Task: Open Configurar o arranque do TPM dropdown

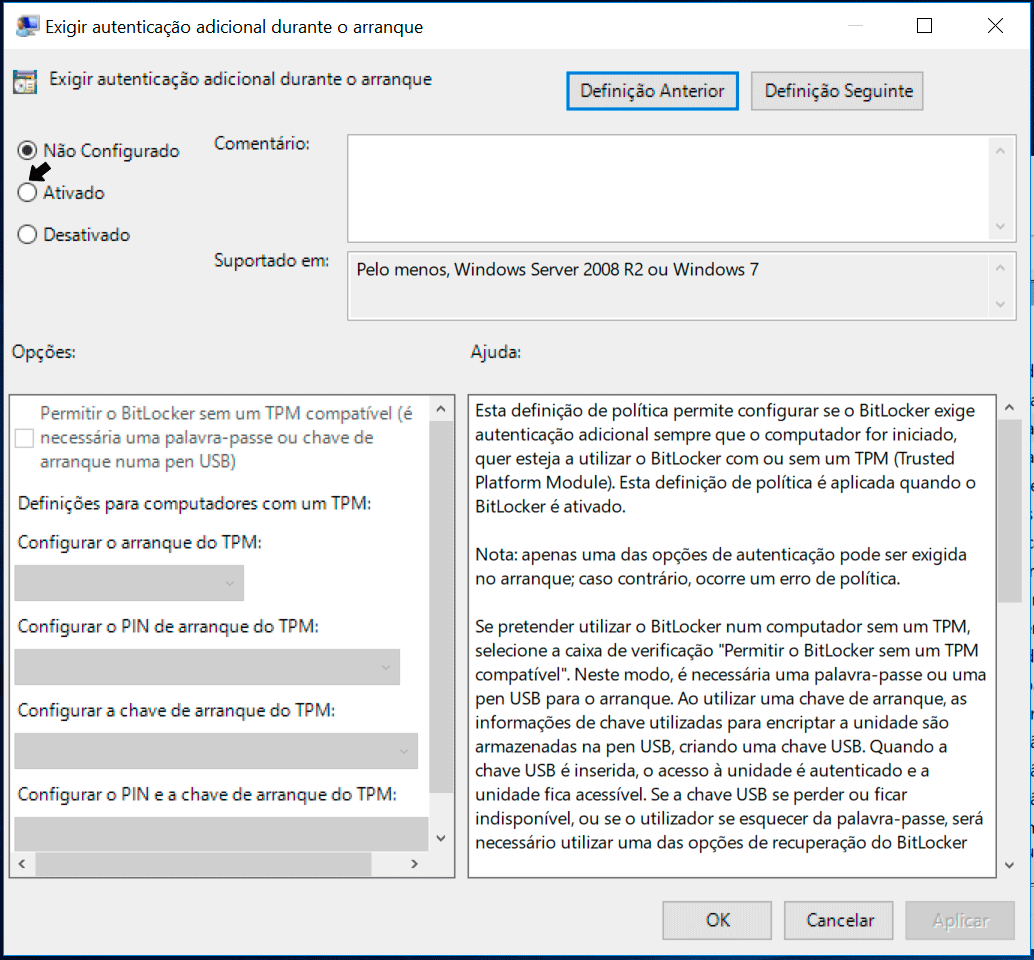Action: point(129,583)
